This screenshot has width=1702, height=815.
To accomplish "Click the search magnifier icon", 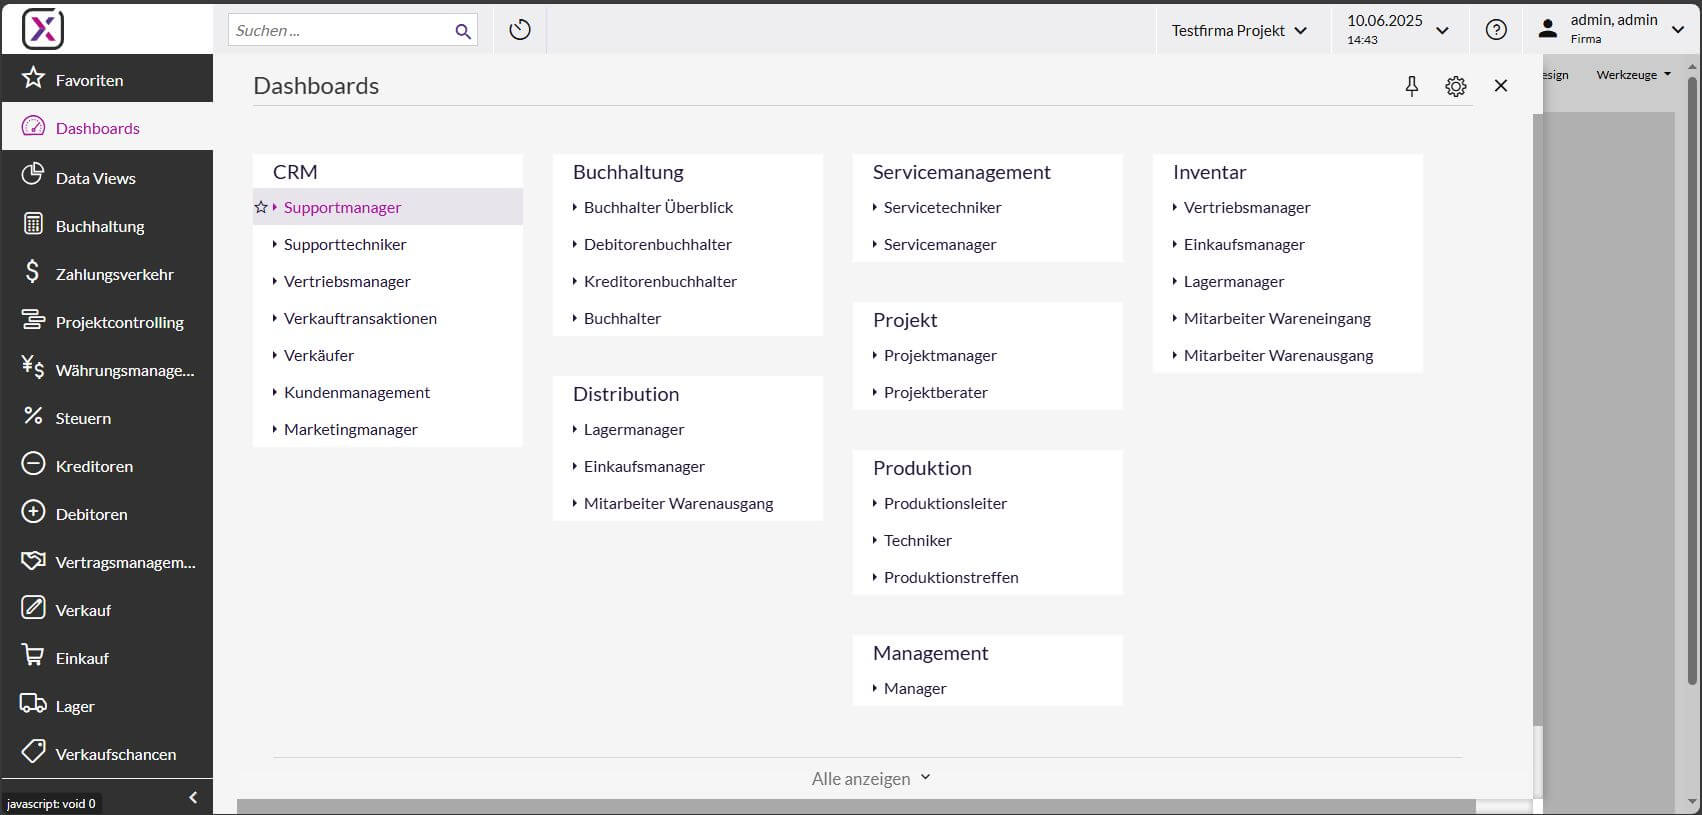I will (x=462, y=31).
